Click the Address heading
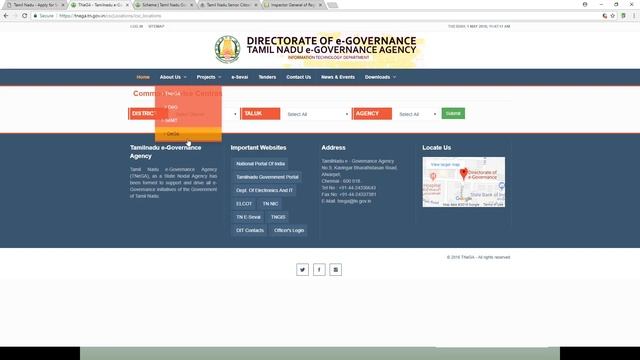The width and height of the screenshot is (640, 360). pos(333,148)
